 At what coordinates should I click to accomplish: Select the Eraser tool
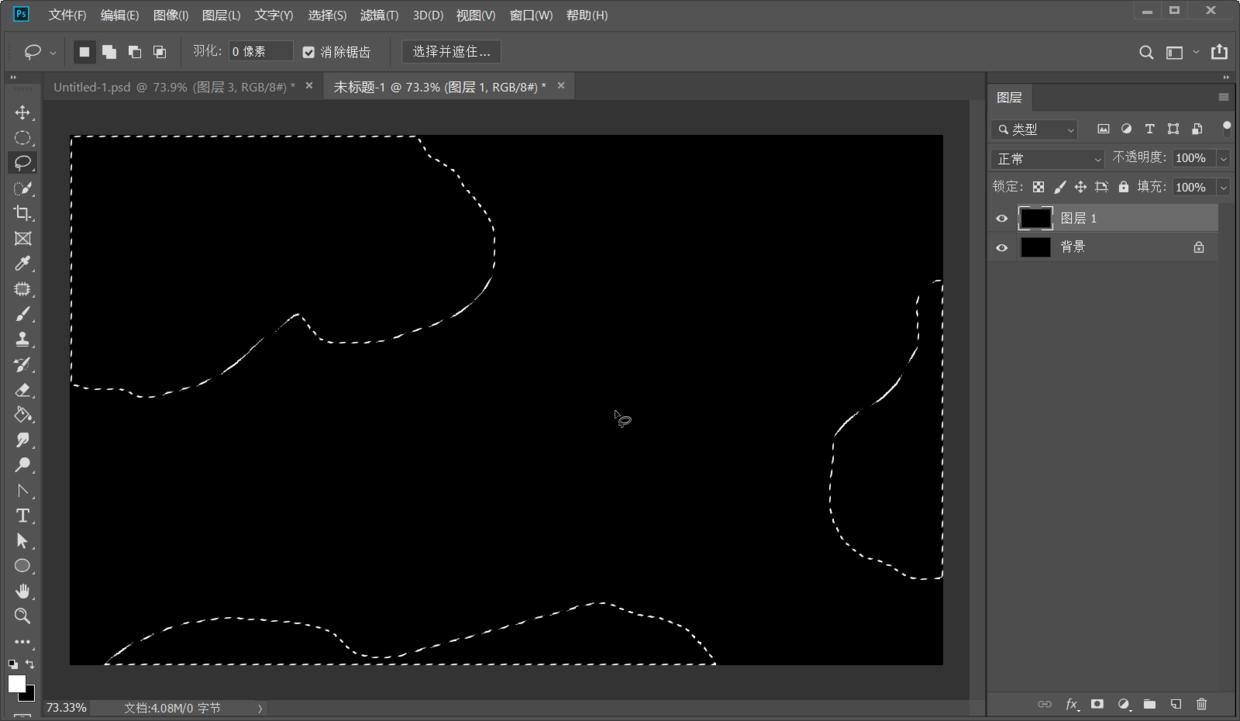click(22, 390)
